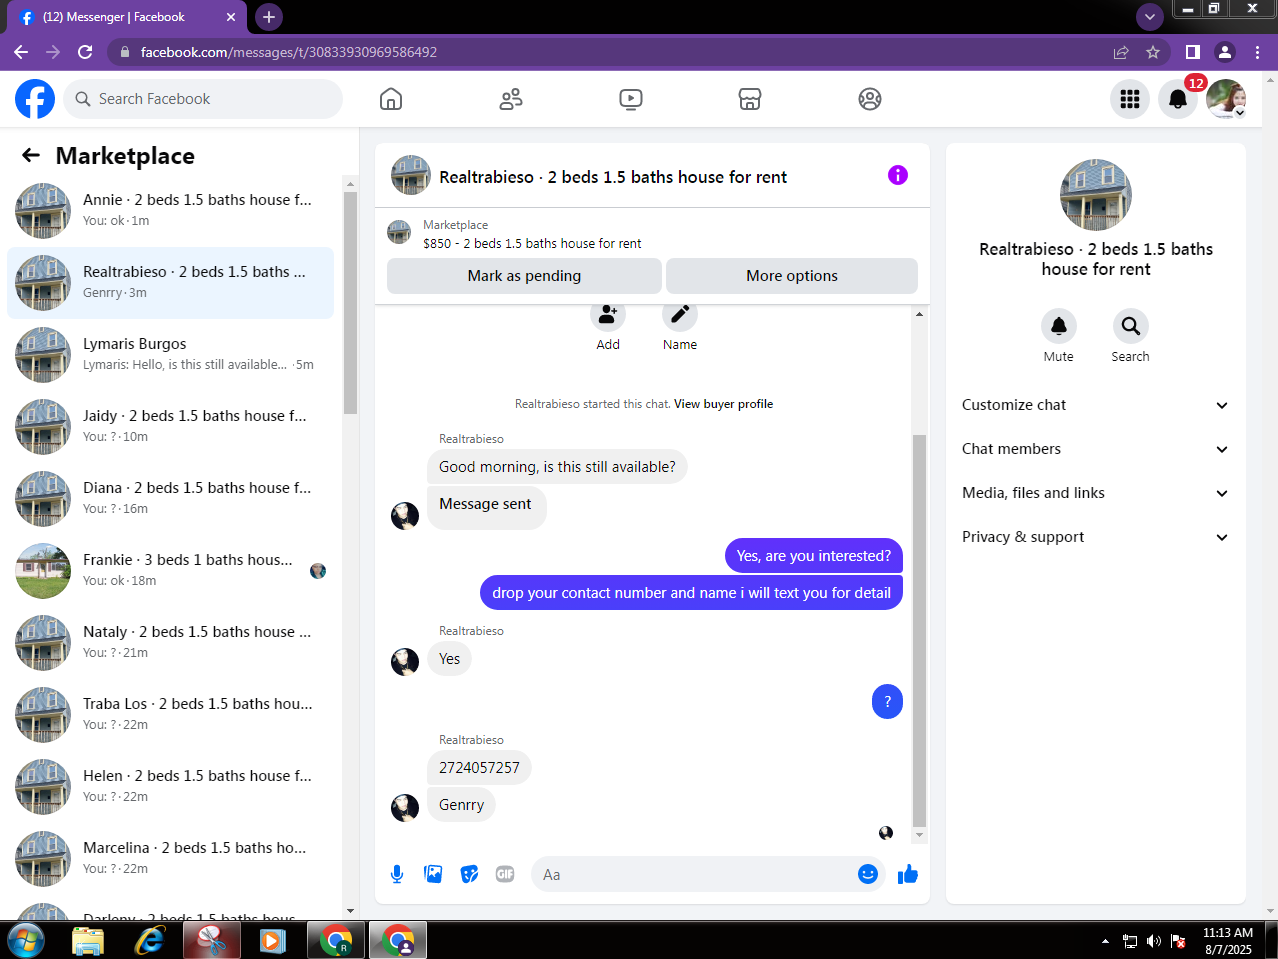Viewport: 1278px width, 959px height.
Task: Toggle the browser side panel
Action: click(1193, 52)
